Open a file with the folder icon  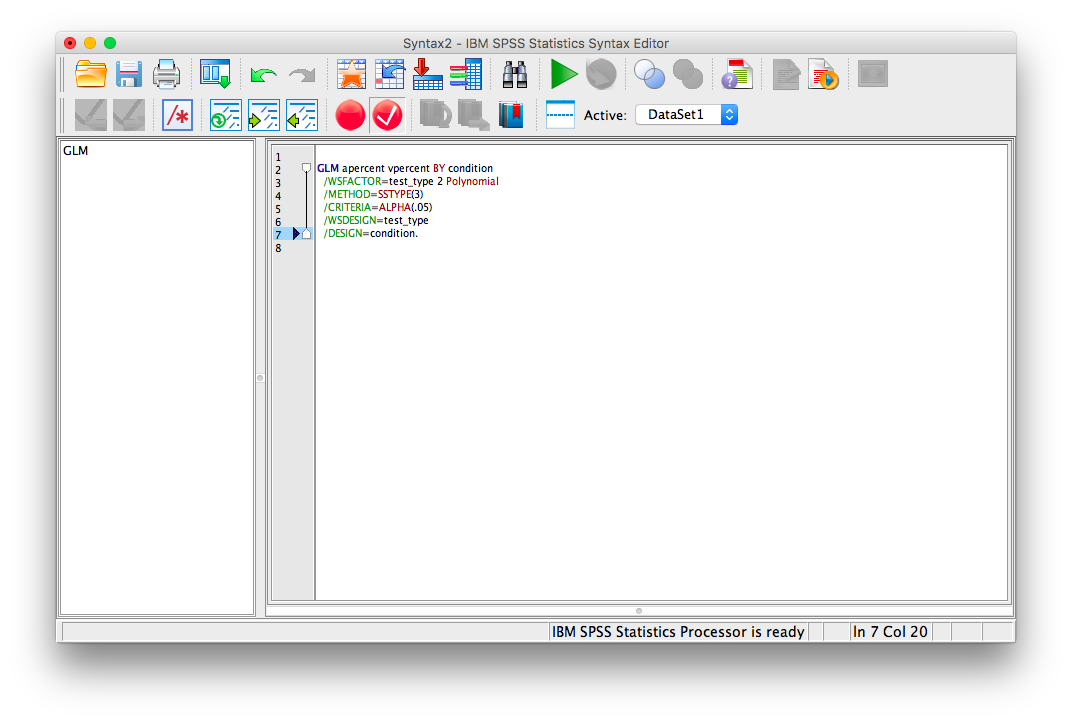[91, 74]
